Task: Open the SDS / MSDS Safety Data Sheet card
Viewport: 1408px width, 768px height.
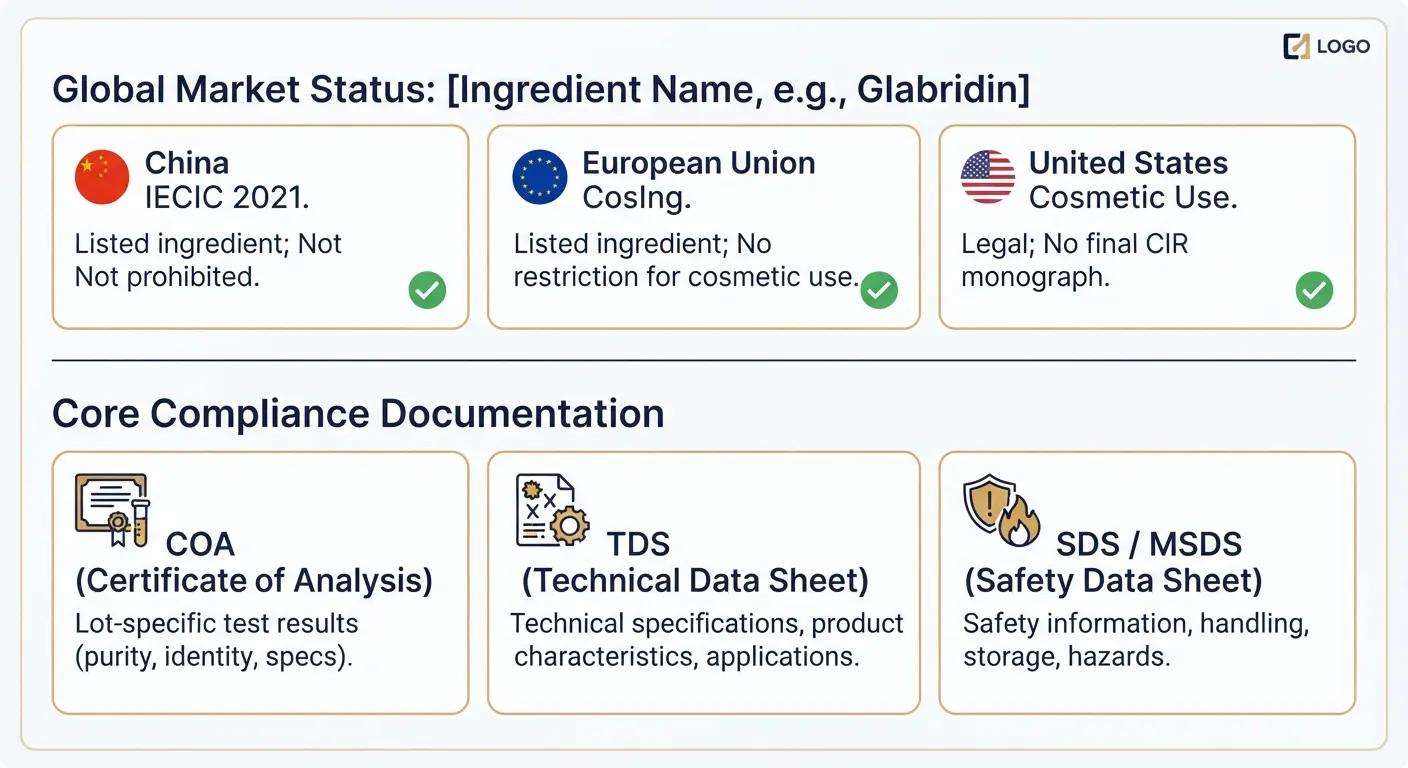Action: 1147,583
